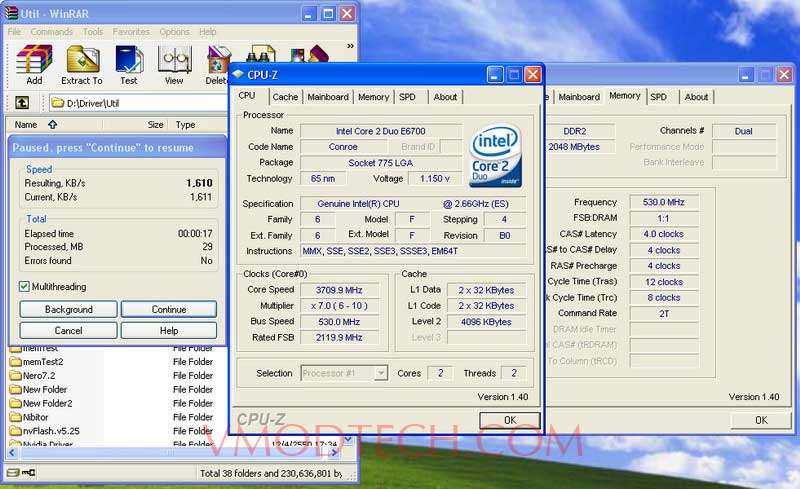Click the drive icon in WinRAR status bar
This screenshot has width=800, height=489.
coord(13,473)
